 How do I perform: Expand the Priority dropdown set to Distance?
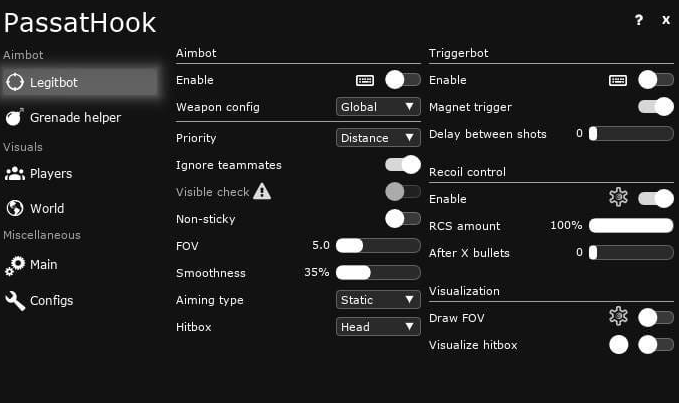[378, 138]
